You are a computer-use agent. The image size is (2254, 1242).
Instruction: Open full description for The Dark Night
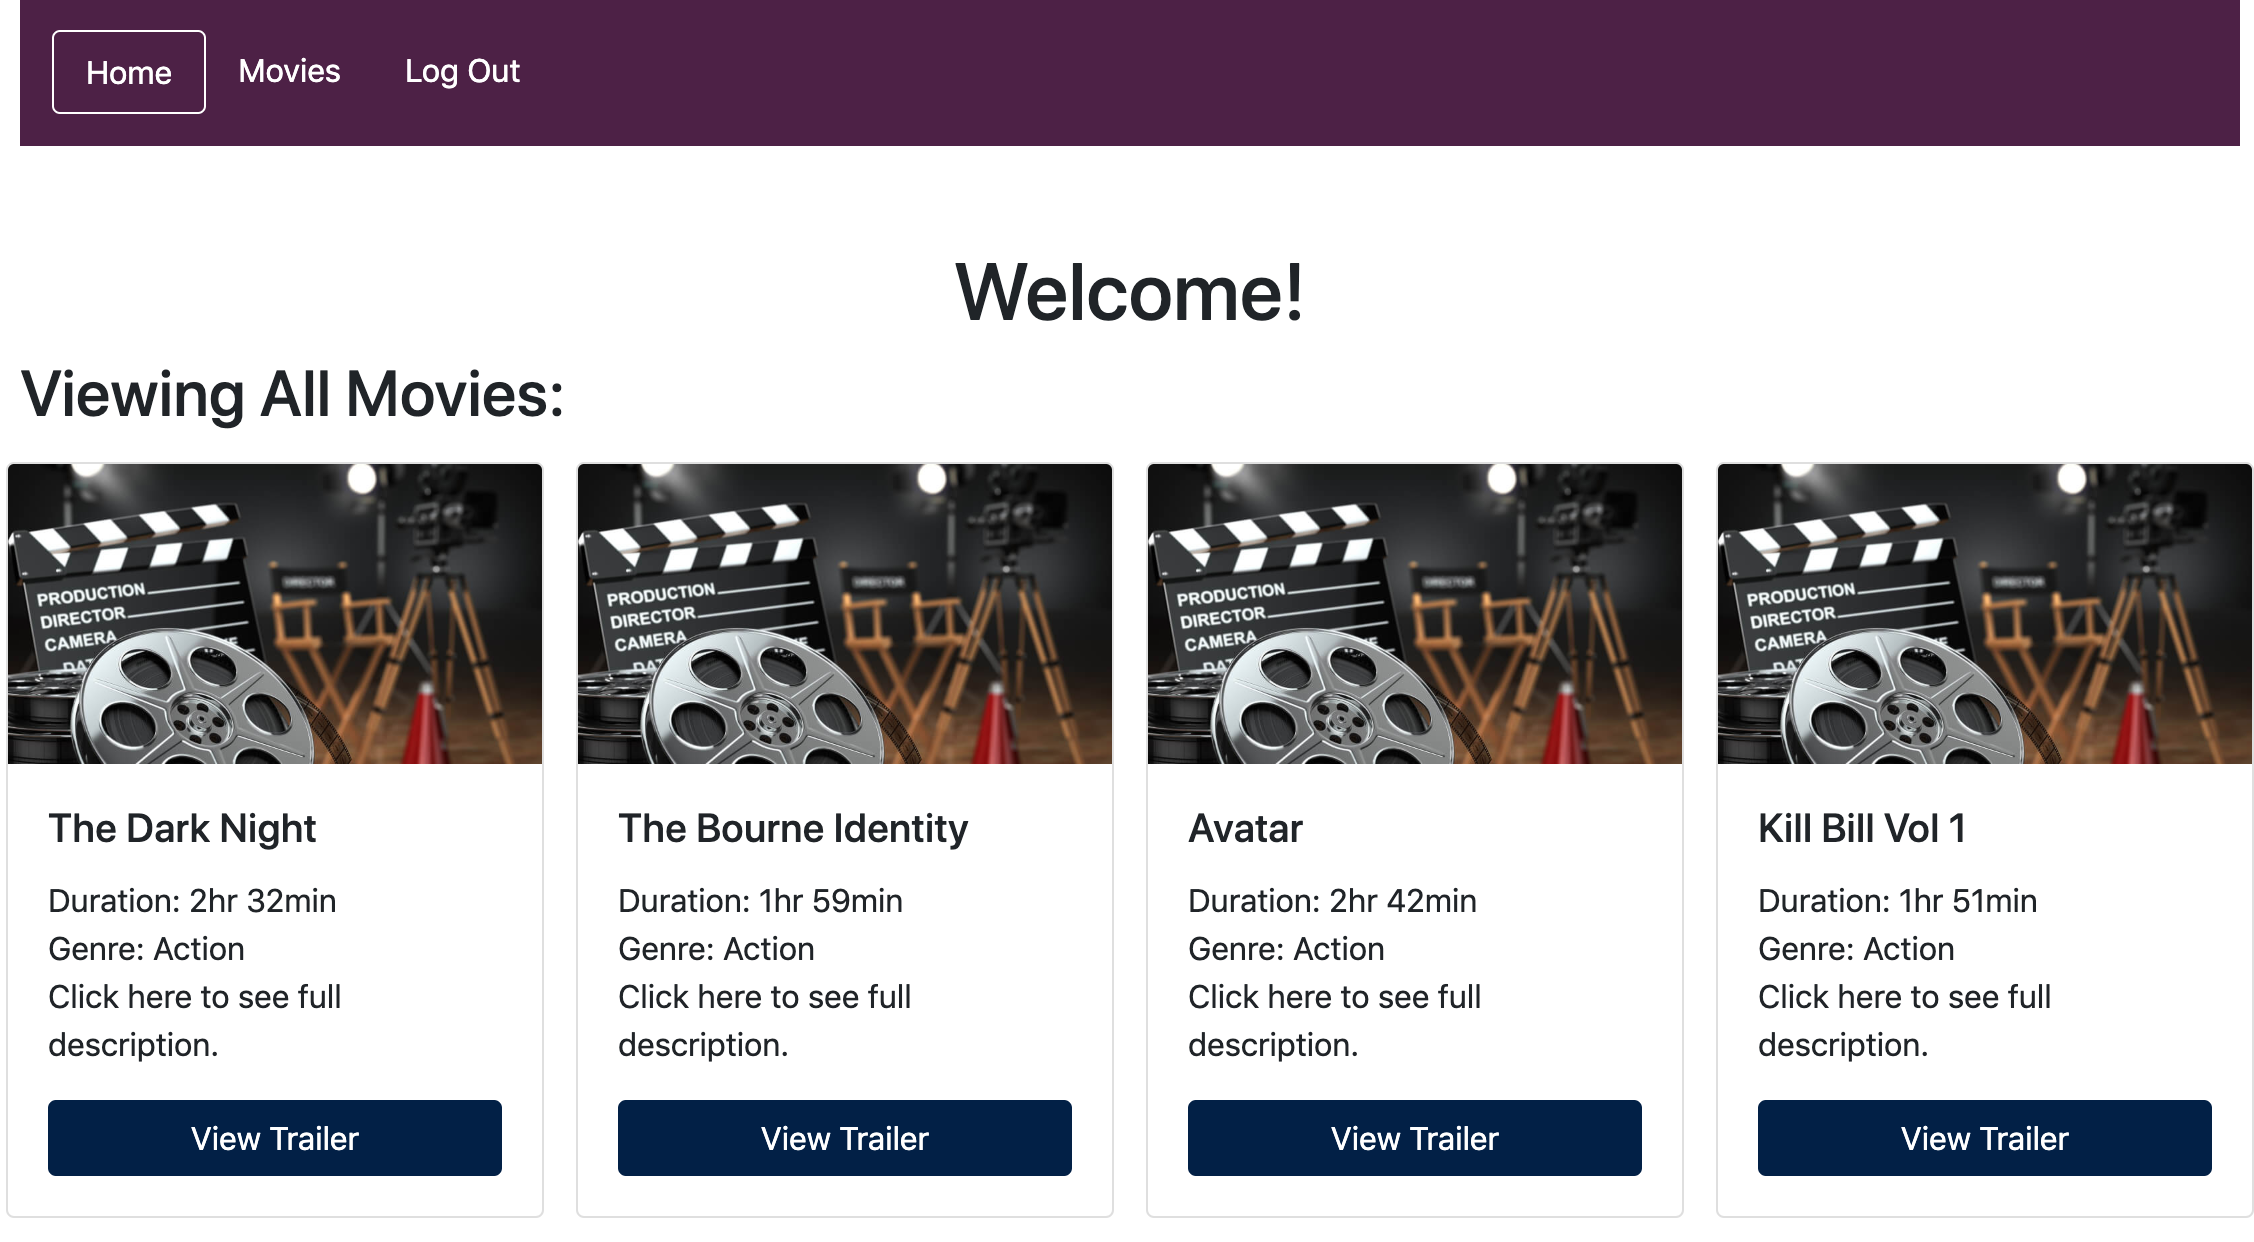tap(195, 1021)
